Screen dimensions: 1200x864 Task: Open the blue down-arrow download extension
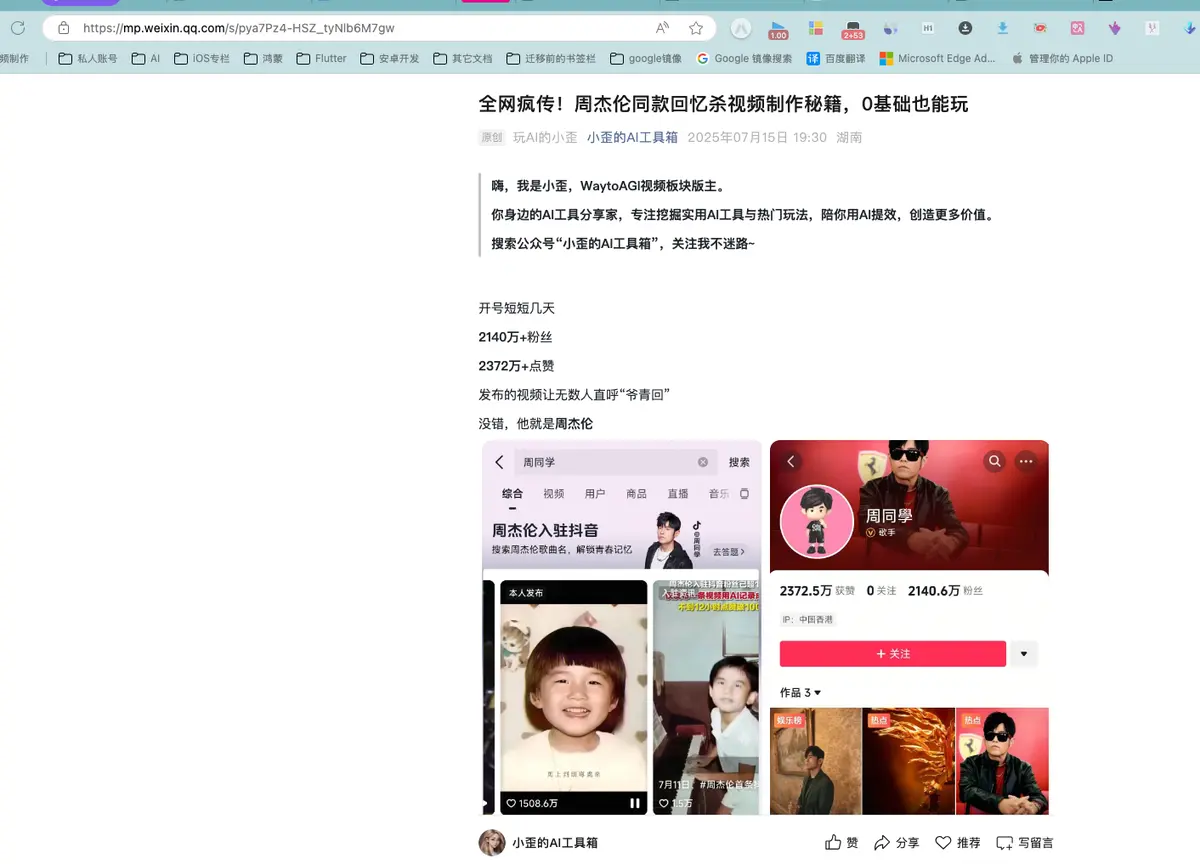1003,28
